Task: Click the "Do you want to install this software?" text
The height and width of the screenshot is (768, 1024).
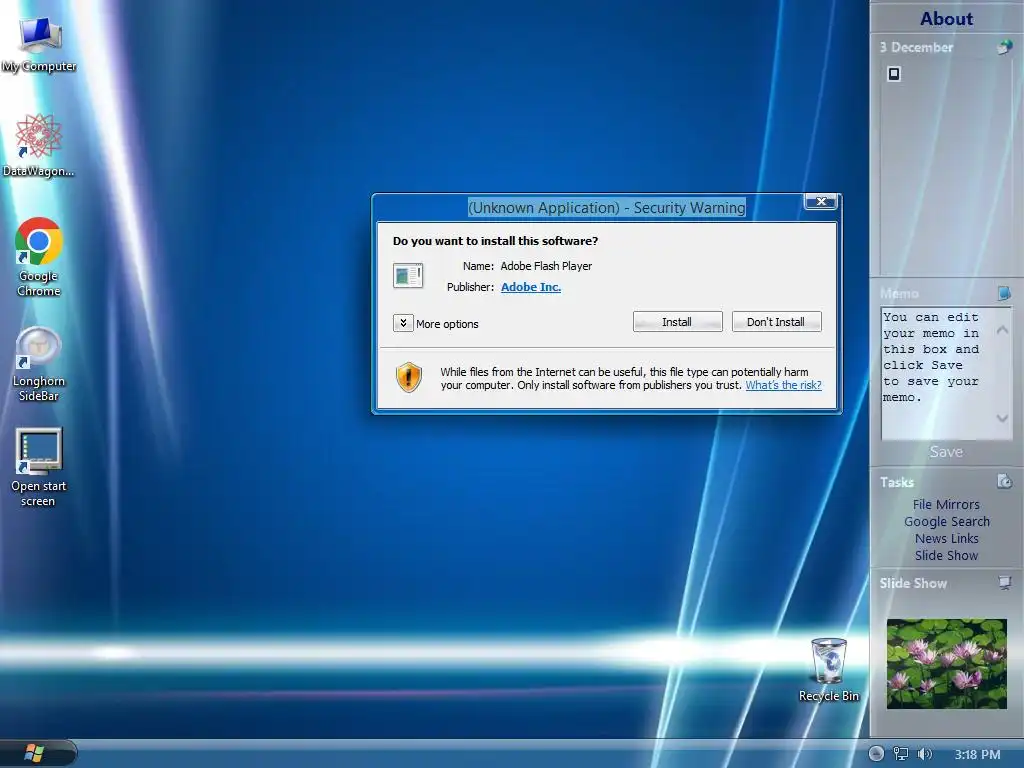Action: (x=495, y=241)
